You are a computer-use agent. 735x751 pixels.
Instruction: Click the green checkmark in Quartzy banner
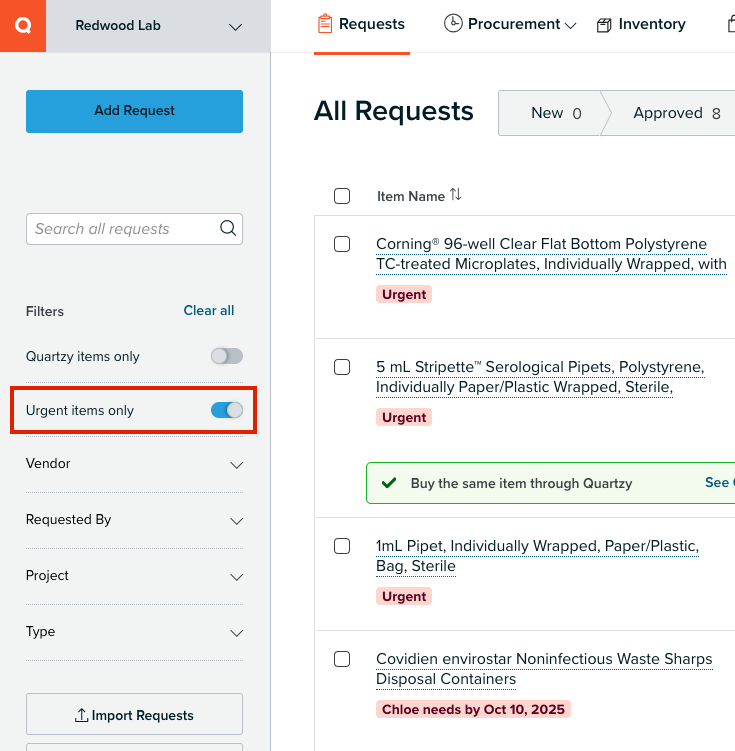coord(389,483)
